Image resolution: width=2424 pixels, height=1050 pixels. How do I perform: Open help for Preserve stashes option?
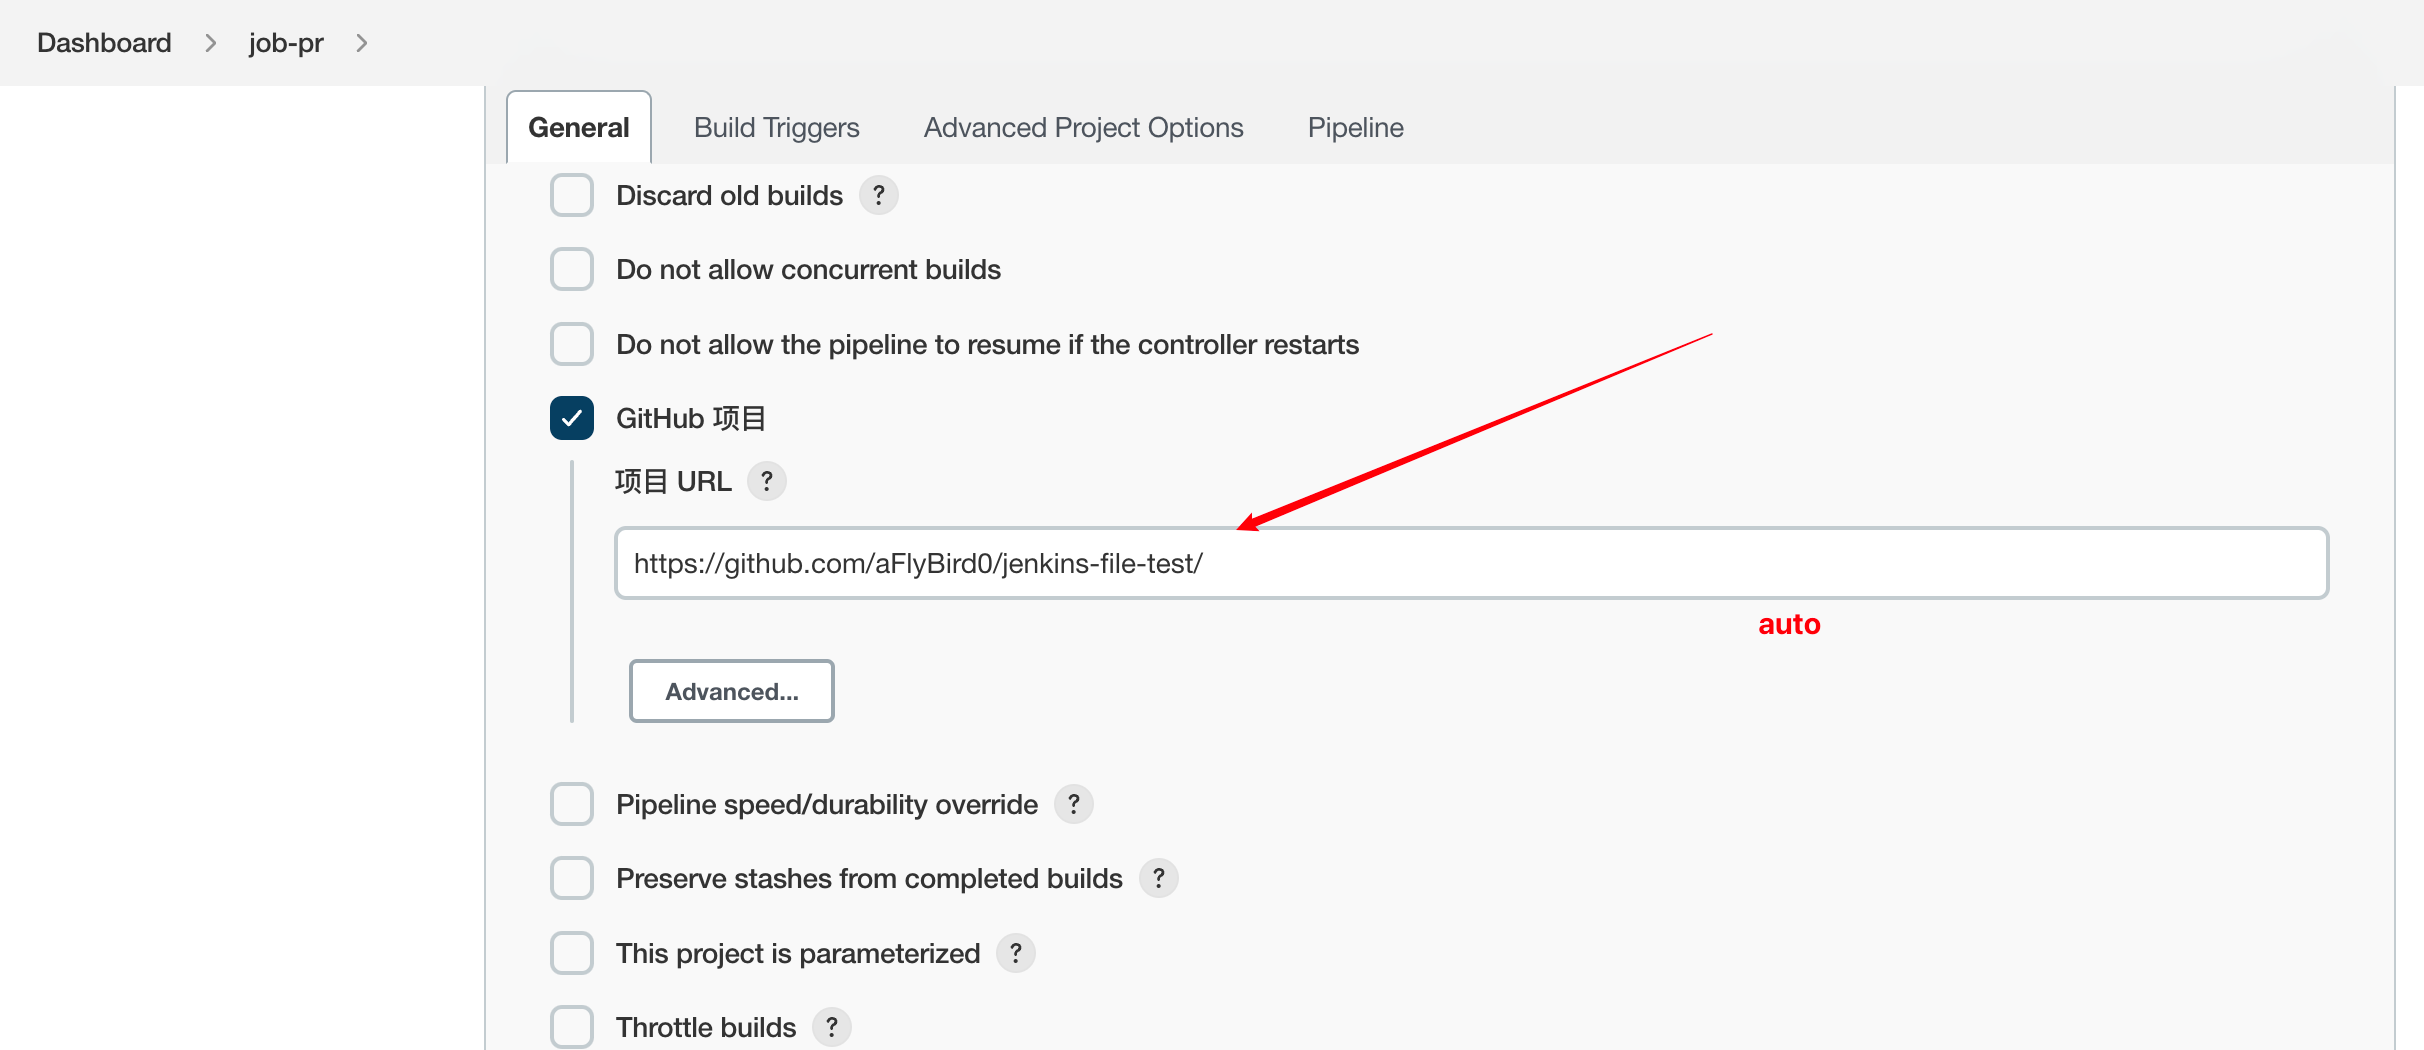[x=1158, y=878]
